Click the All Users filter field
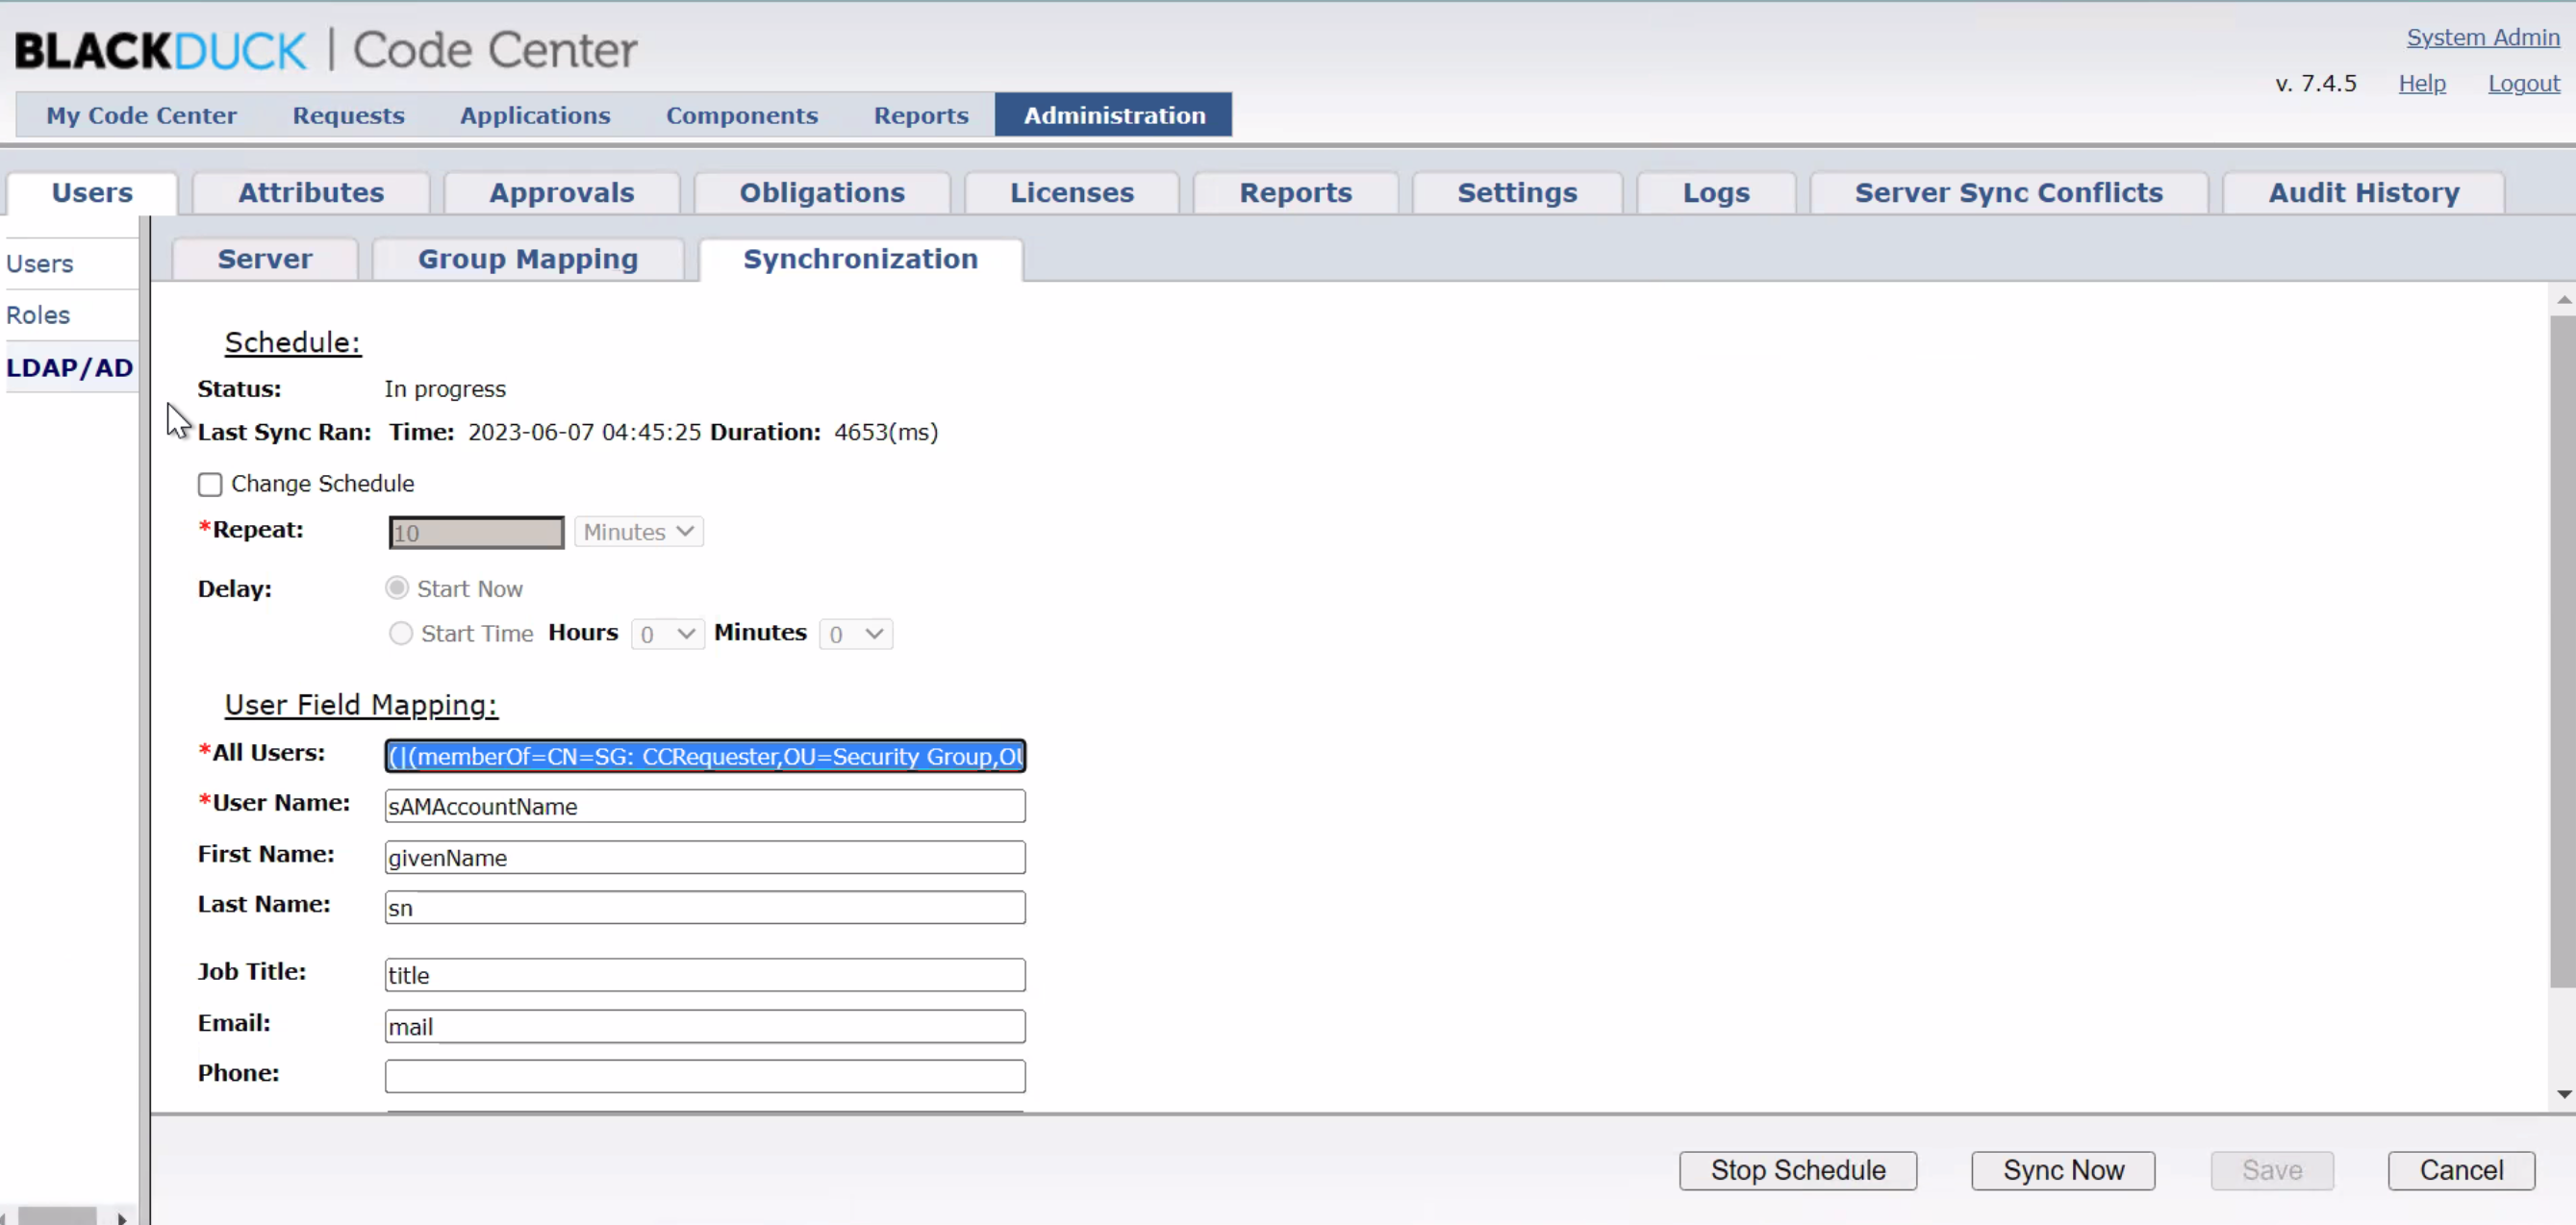2576x1225 pixels. (705, 756)
